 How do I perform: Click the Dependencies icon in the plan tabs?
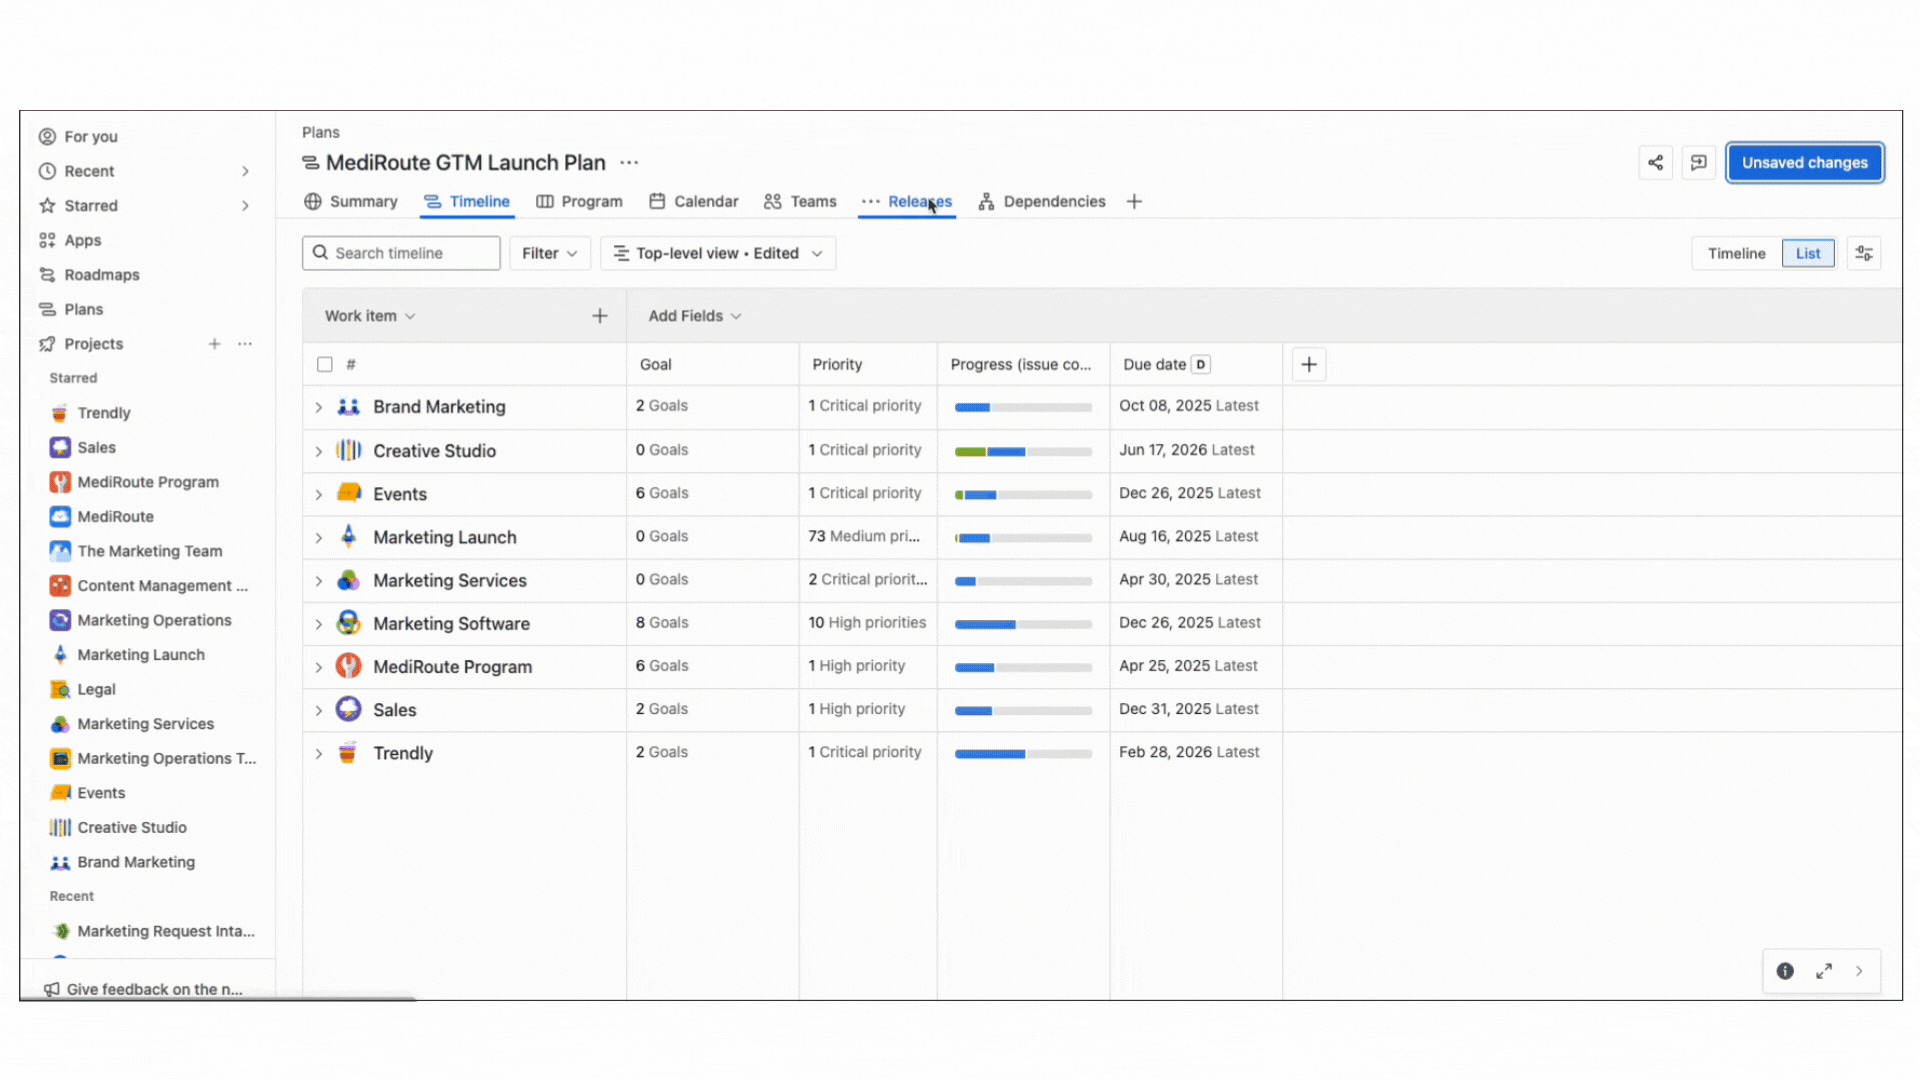coord(987,201)
